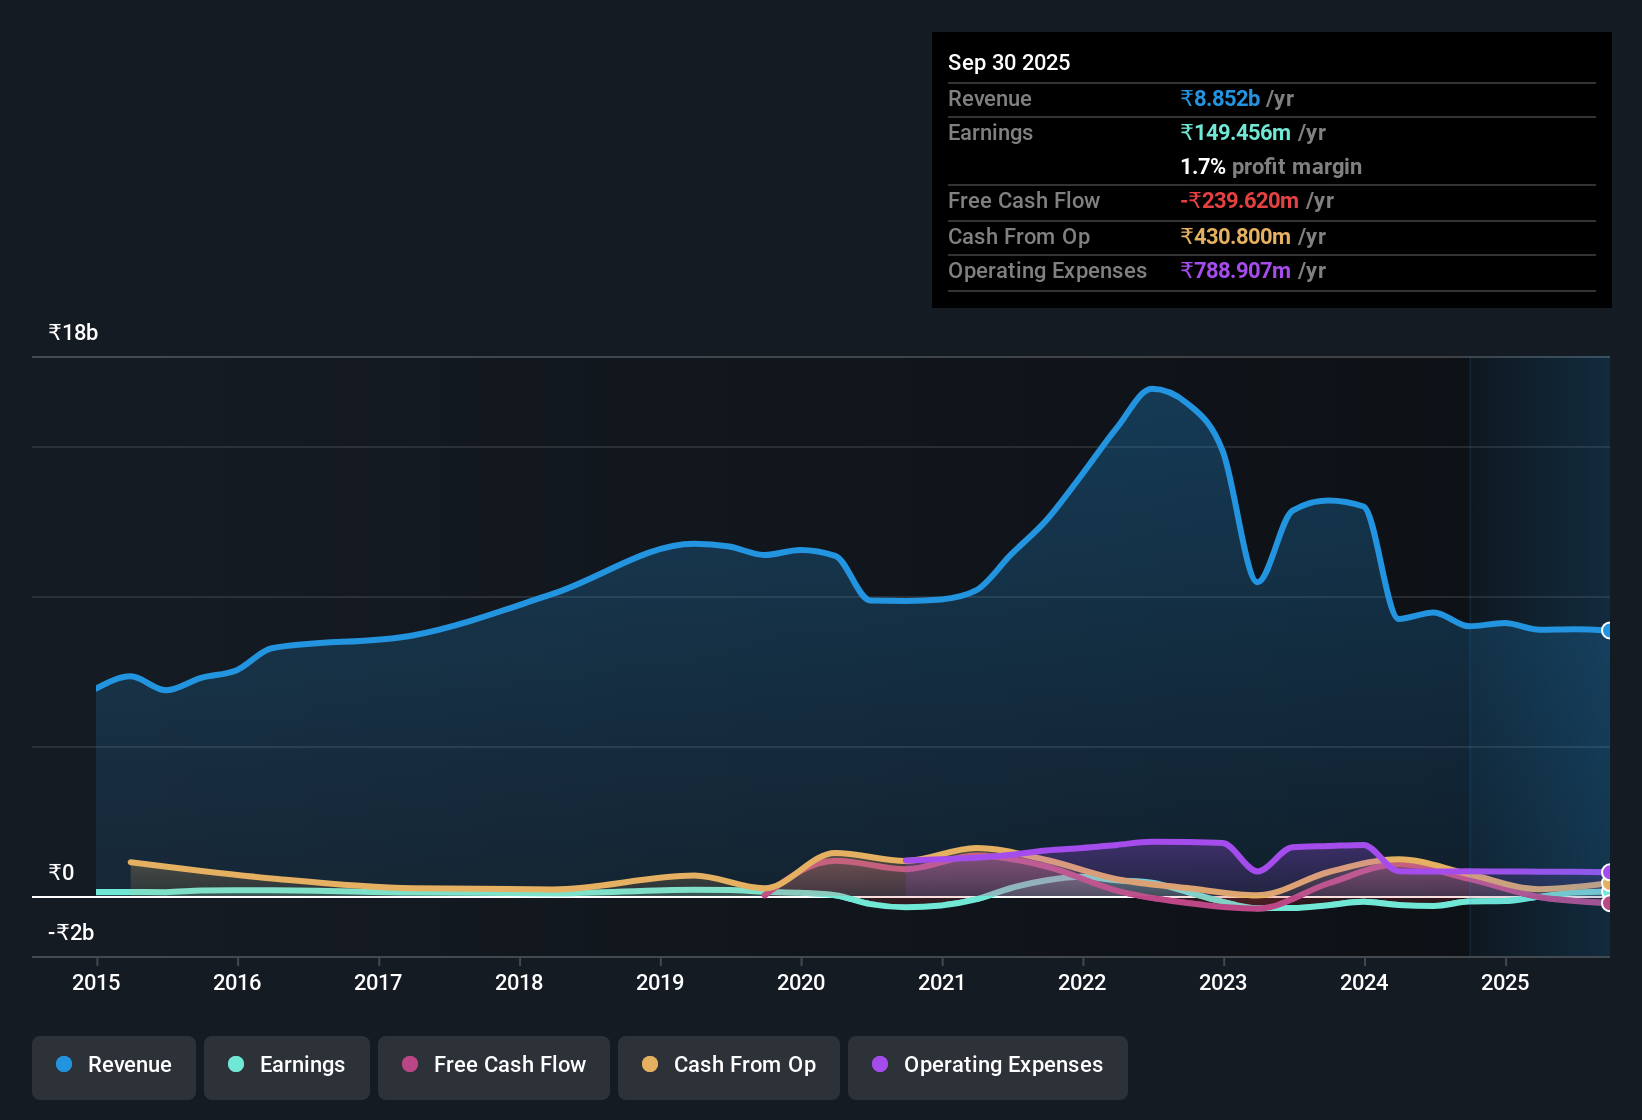This screenshot has height=1120, width=1642.
Task: Click the Revenue label in tooltip
Action: (990, 98)
